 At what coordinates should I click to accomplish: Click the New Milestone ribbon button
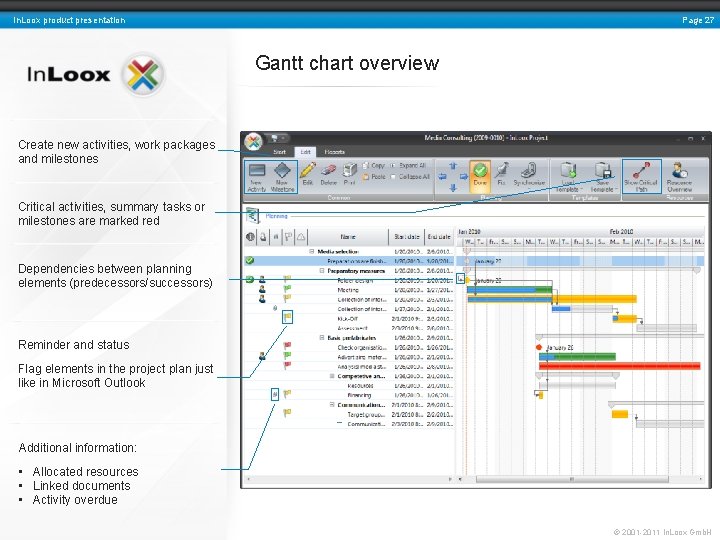pos(282,177)
